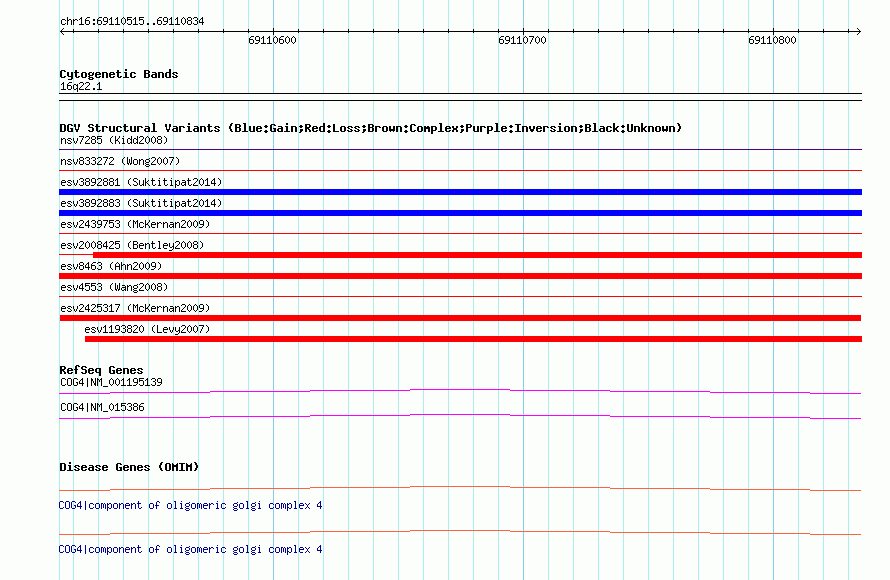Open variant esv3892883 (Suktitipat2014)

[x=141, y=203]
